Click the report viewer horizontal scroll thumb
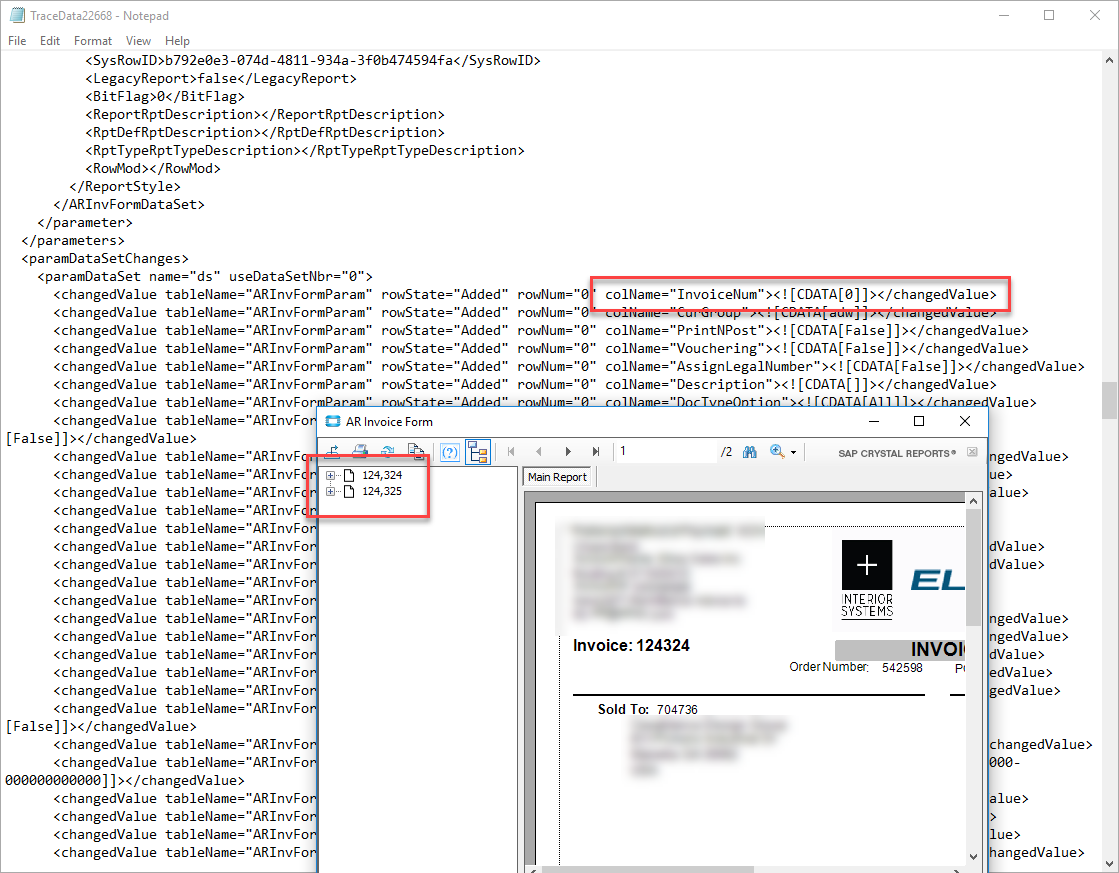 [648, 869]
